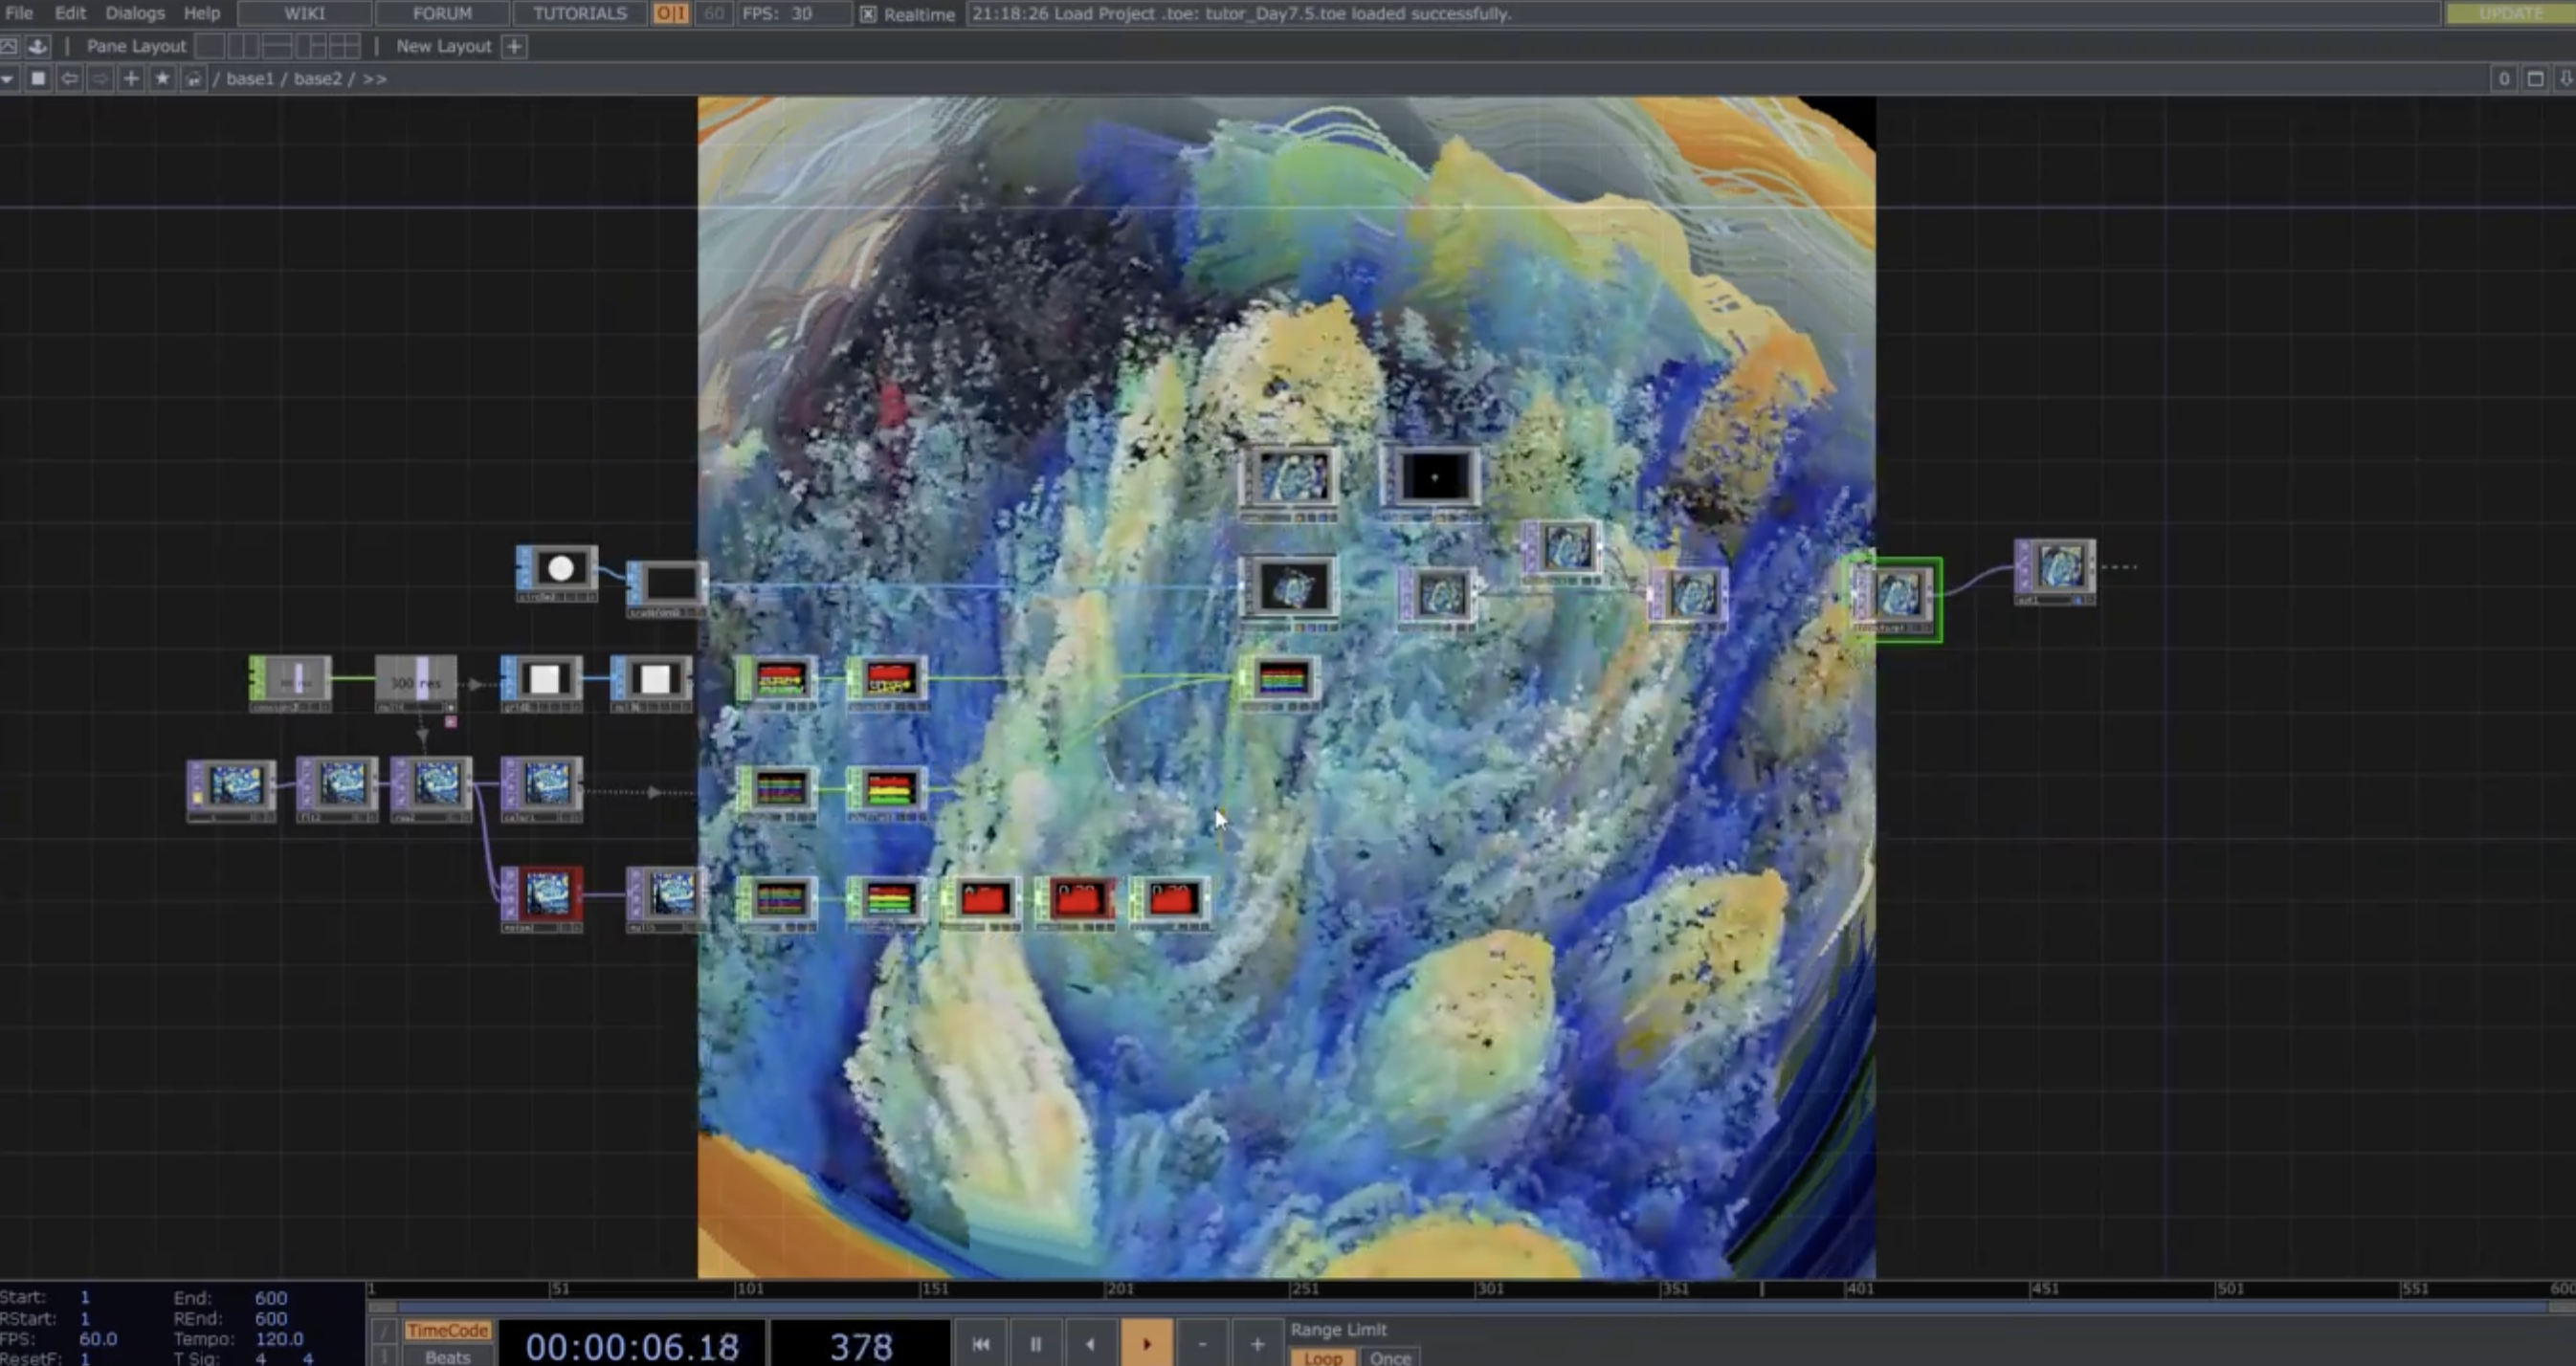The width and height of the screenshot is (2576, 1366).
Task: Select the '300 res' math CHOP node
Action: tap(416, 682)
